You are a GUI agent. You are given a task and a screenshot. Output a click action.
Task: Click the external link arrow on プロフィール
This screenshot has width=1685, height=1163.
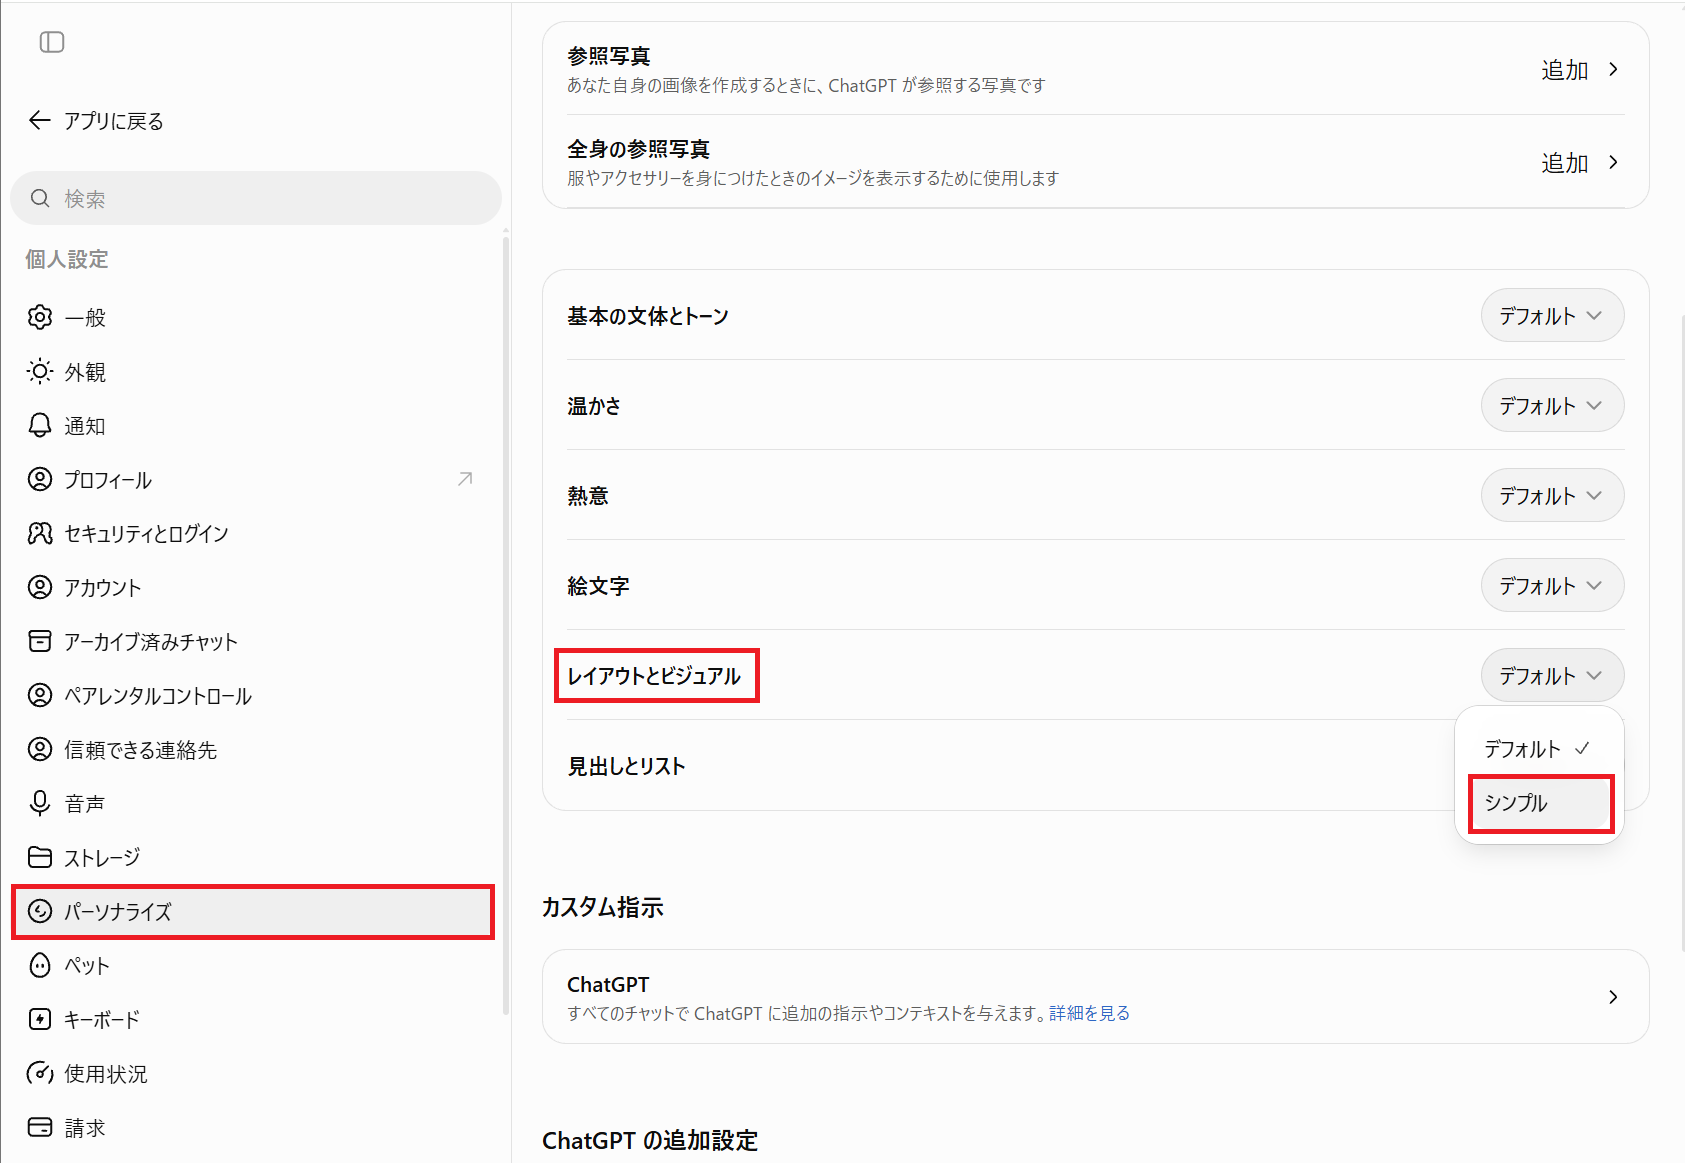465,479
